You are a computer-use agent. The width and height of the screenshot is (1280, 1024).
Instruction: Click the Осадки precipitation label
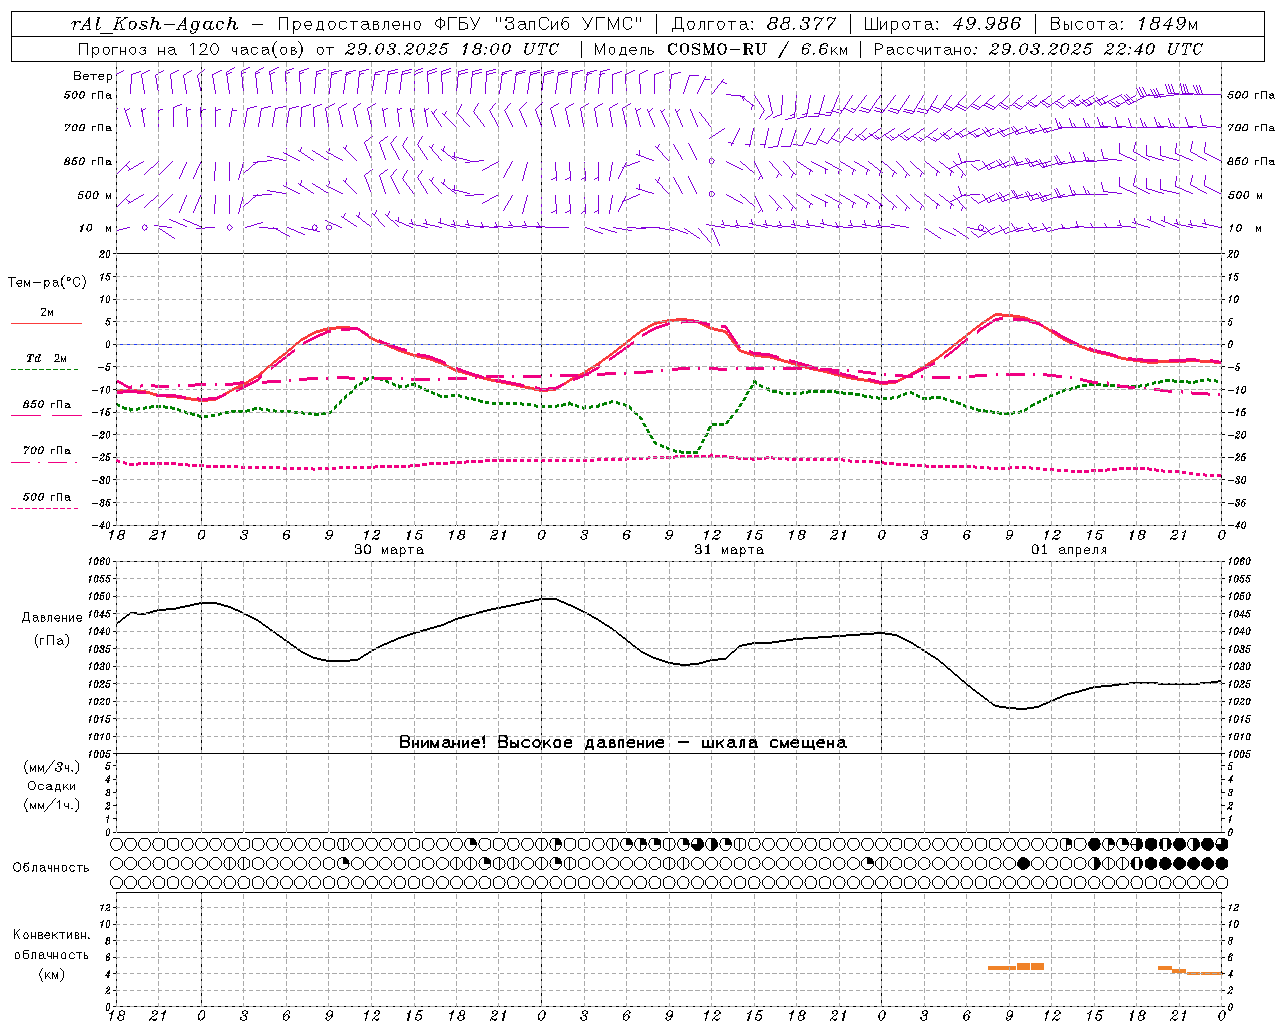(x=51, y=786)
